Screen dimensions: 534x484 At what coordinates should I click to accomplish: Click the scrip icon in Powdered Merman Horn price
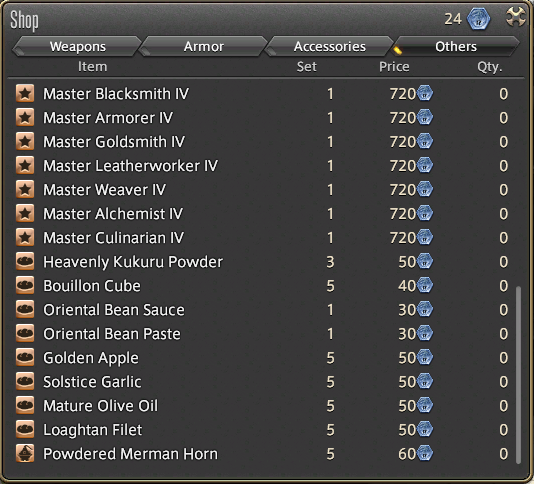425,453
